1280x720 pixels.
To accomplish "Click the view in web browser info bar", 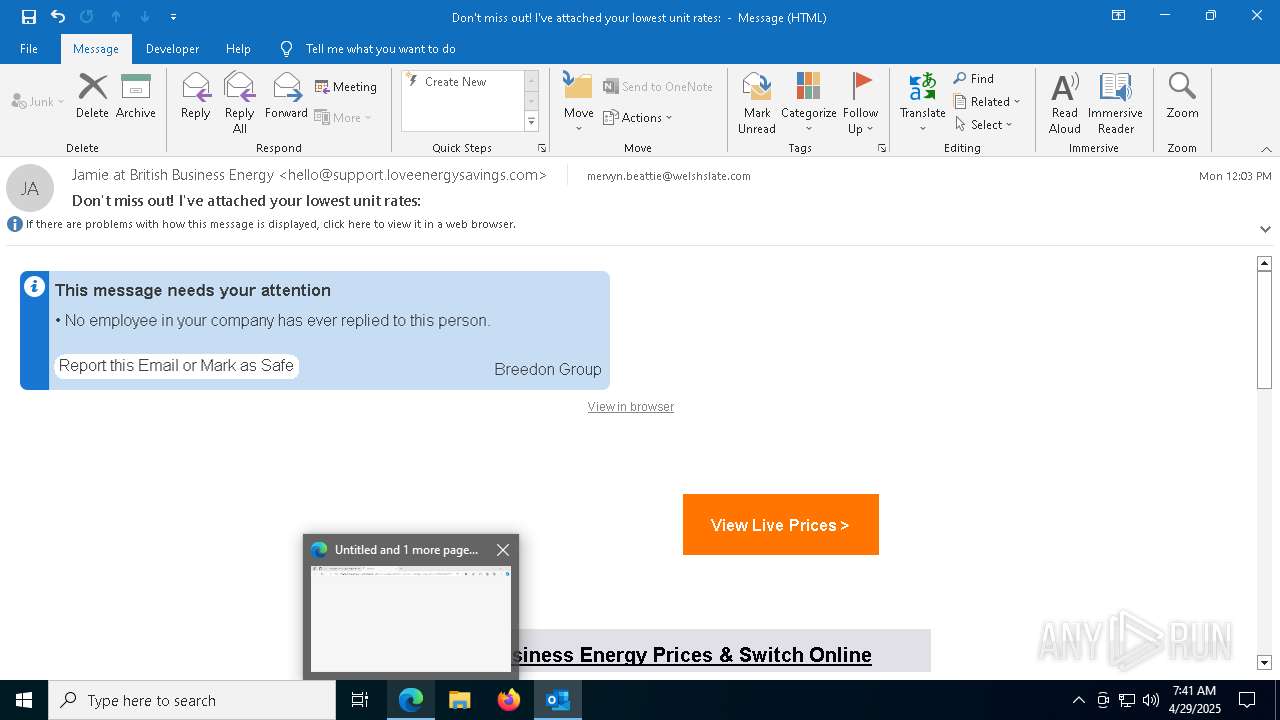I will point(271,224).
